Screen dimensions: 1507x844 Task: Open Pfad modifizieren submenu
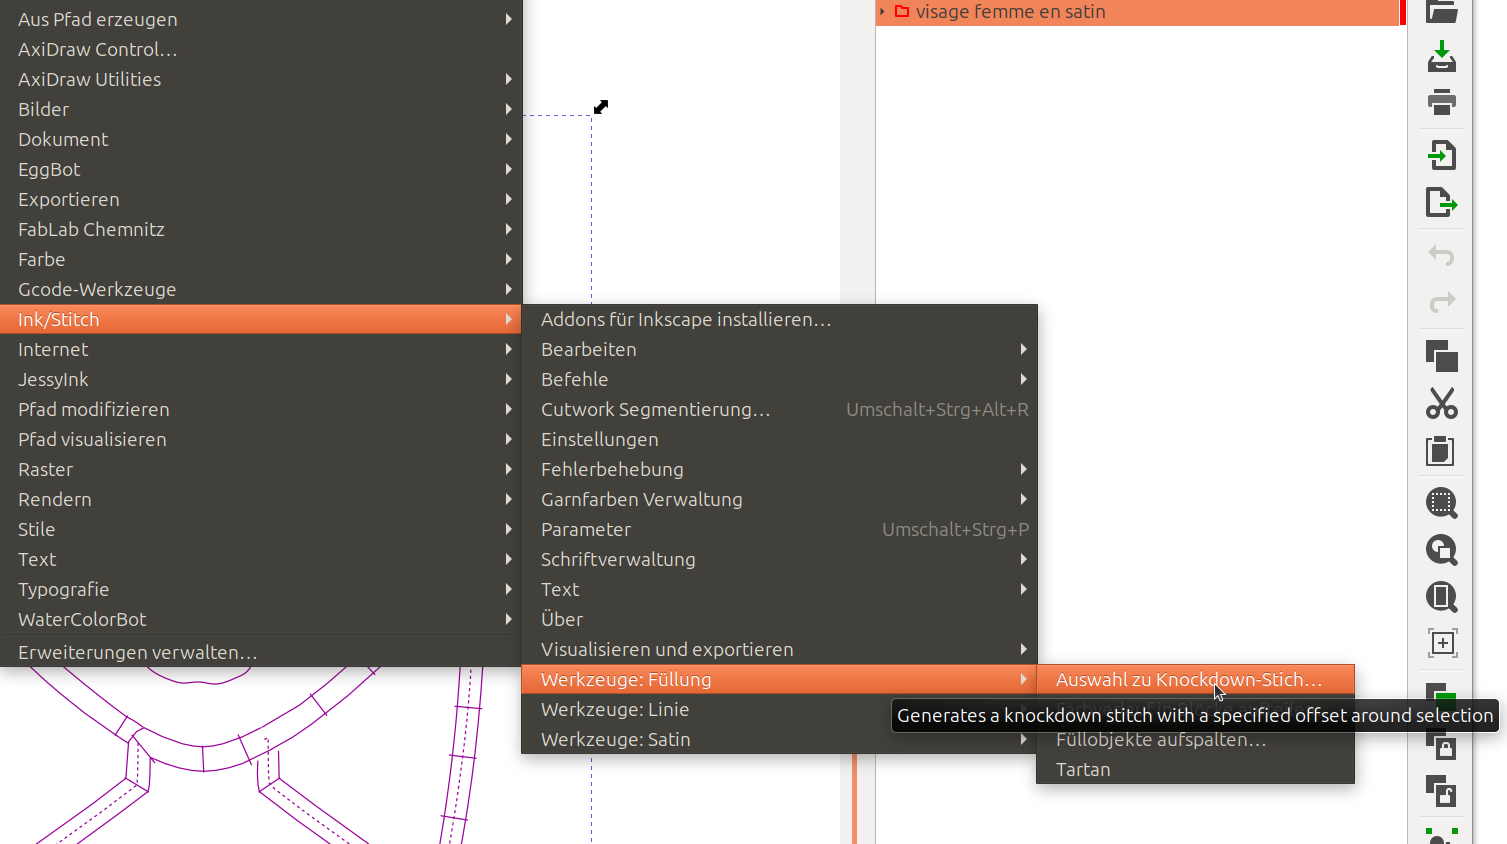pyautogui.click(x=261, y=409)
